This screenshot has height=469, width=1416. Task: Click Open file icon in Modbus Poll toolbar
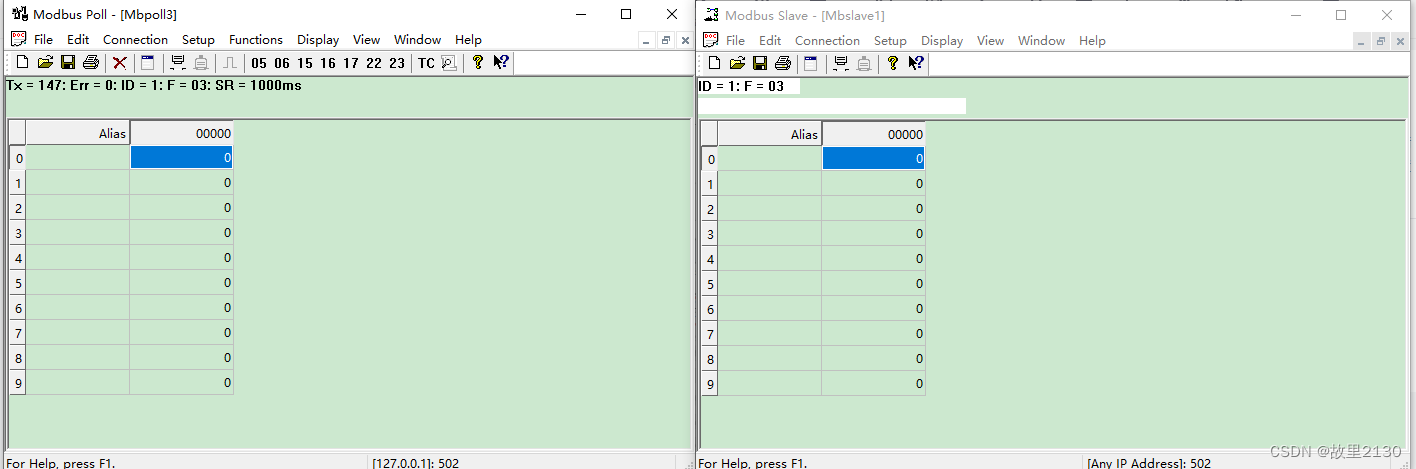click(x=45, y=63)
